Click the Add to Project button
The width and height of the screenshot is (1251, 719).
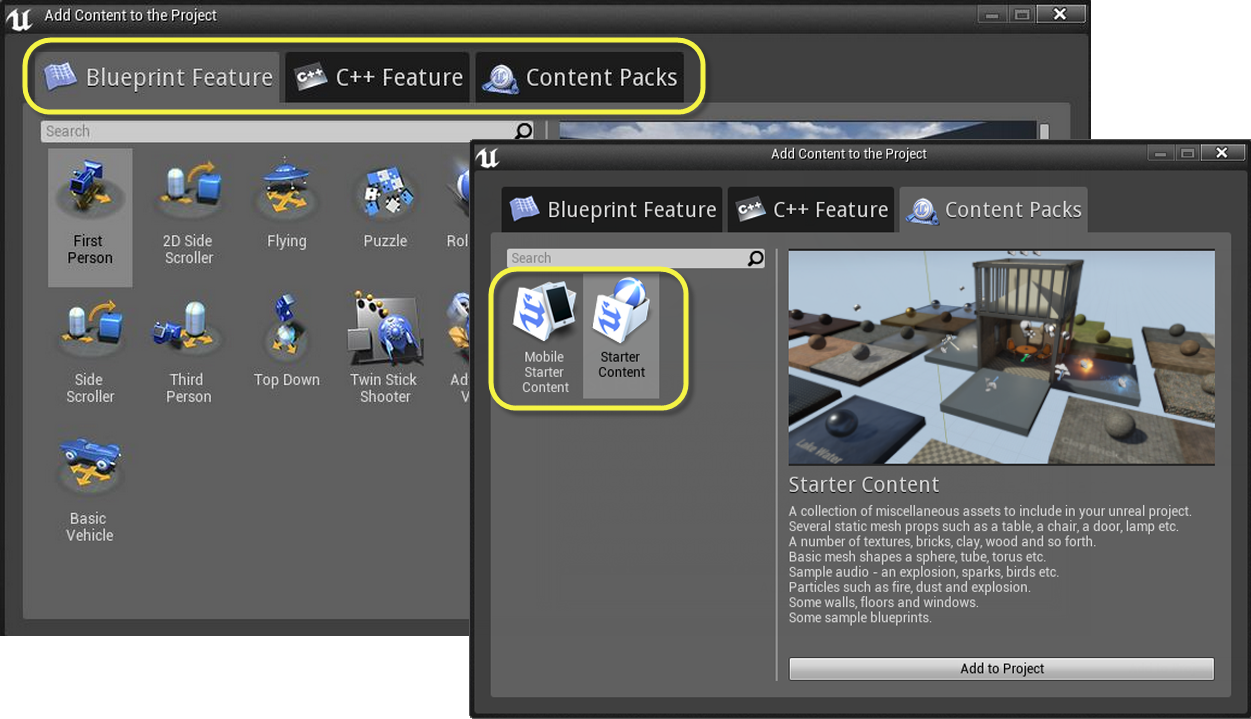click(x=1001, y=668)
